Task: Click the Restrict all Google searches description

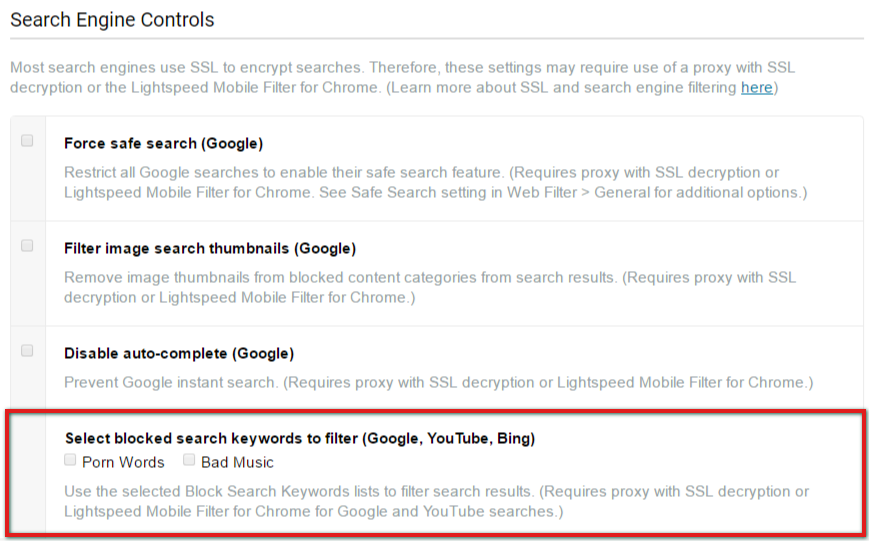Action: click(436, 182)
